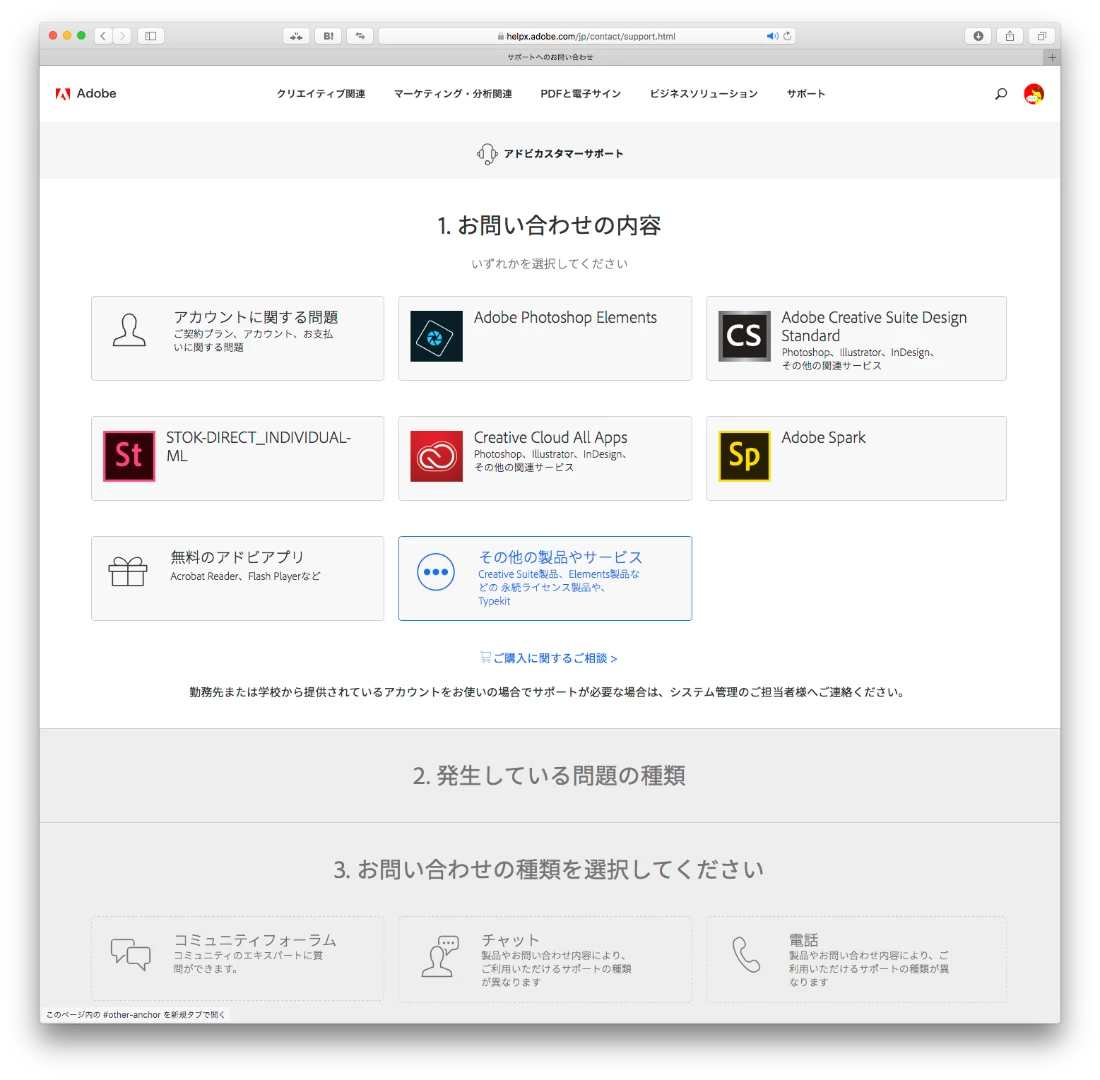Viewport: 1100px width, 1080px height.
Task: Mute the tab audio speaker icon
Action: tap(772, 36)
